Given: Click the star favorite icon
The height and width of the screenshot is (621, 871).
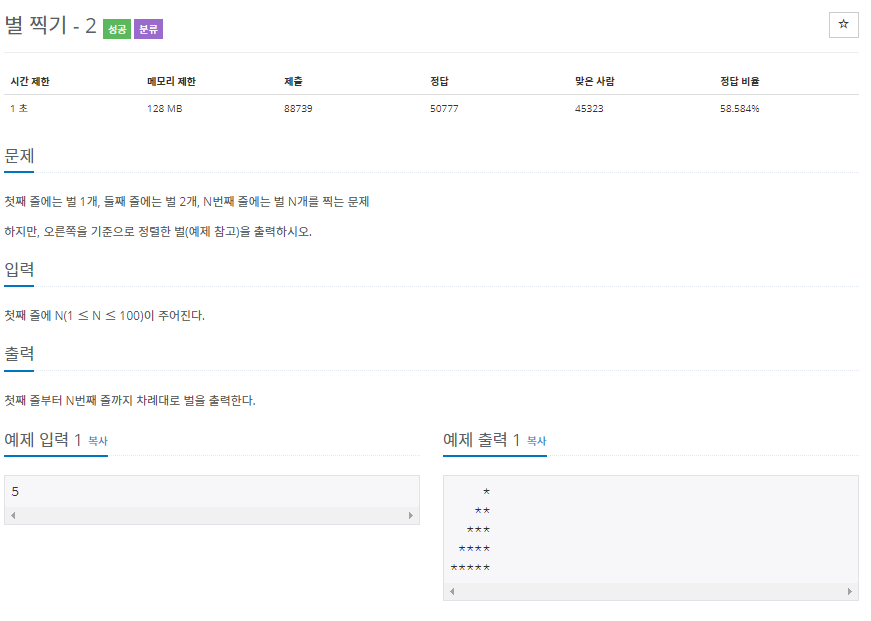Looking at the screenshot, I should (843, 24).
